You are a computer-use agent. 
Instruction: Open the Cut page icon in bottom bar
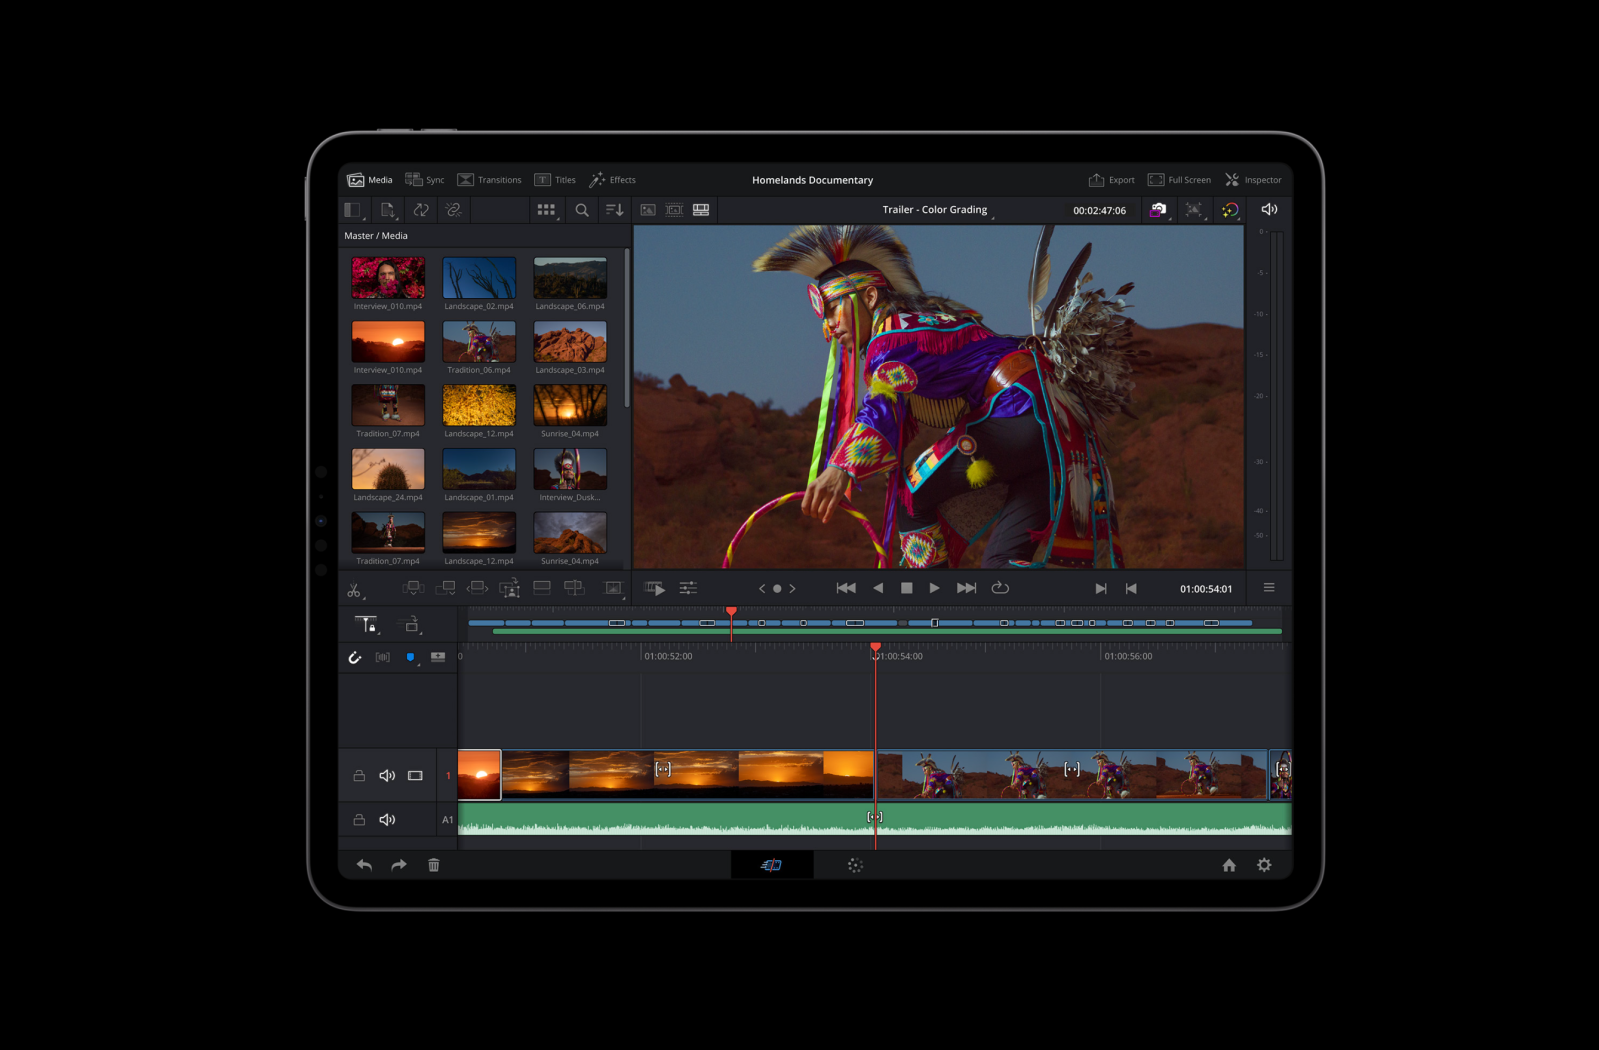coord(771,865)
